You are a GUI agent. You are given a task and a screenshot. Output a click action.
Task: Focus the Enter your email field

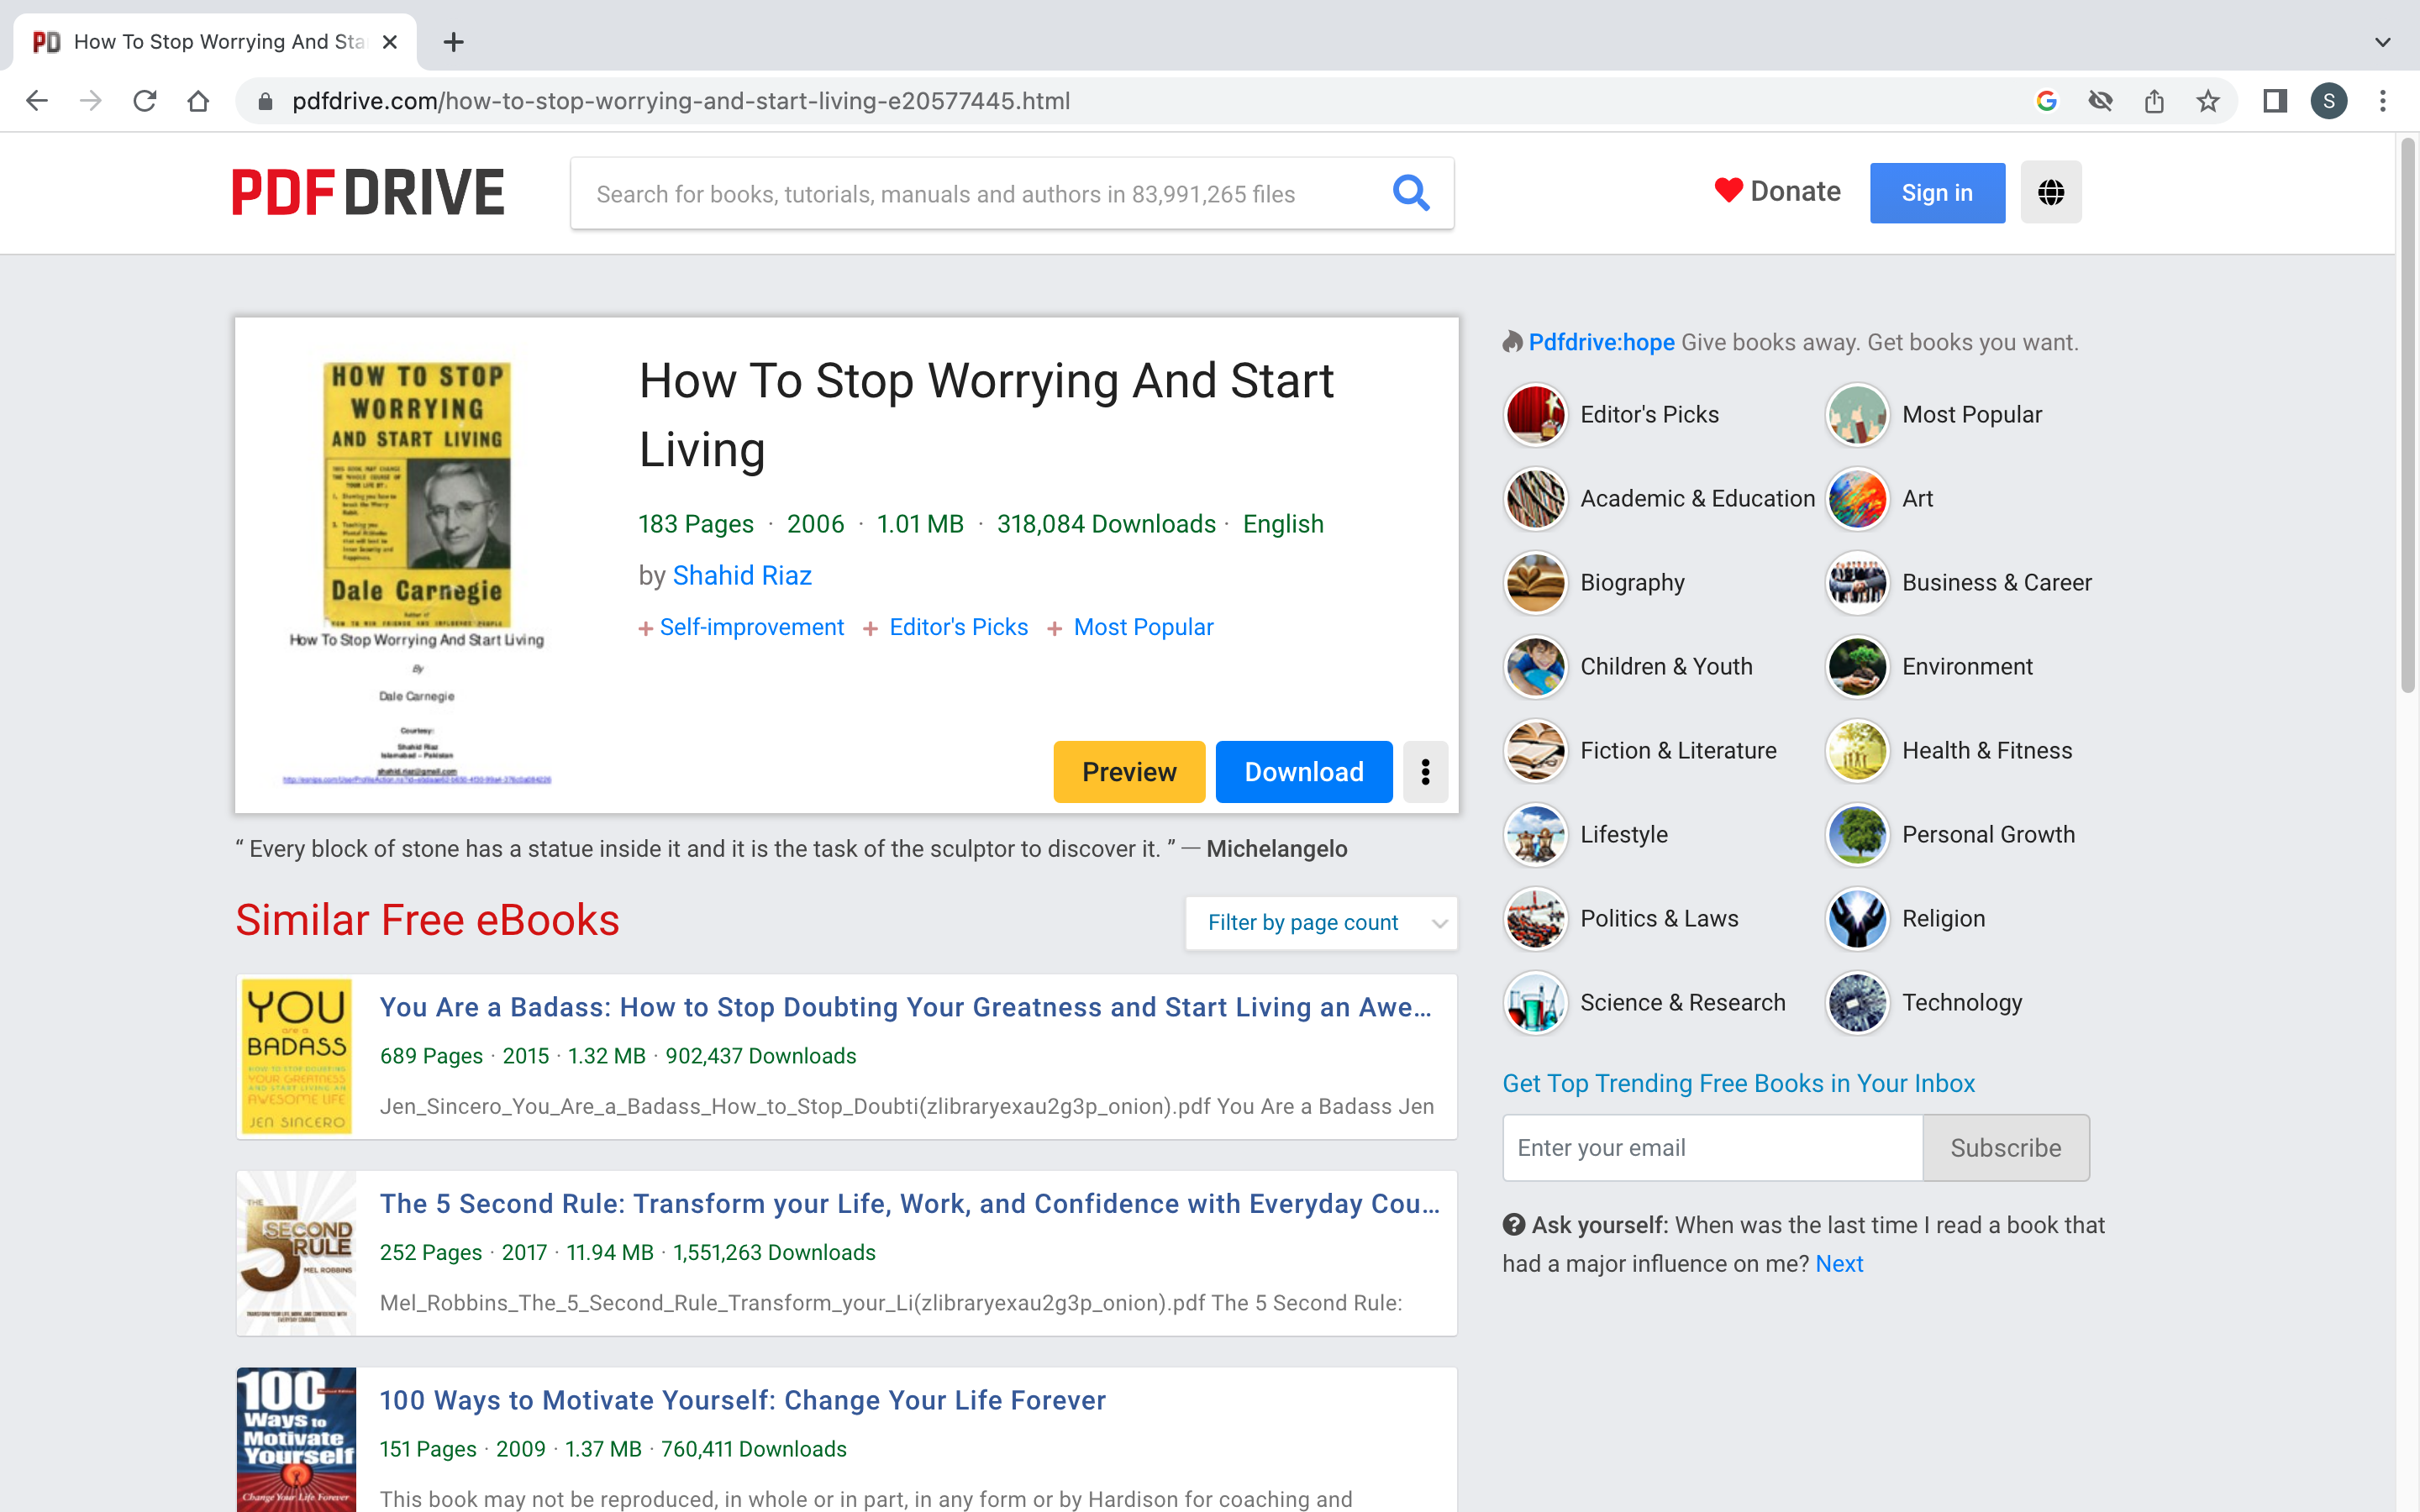click(x=1711, y=1148)
